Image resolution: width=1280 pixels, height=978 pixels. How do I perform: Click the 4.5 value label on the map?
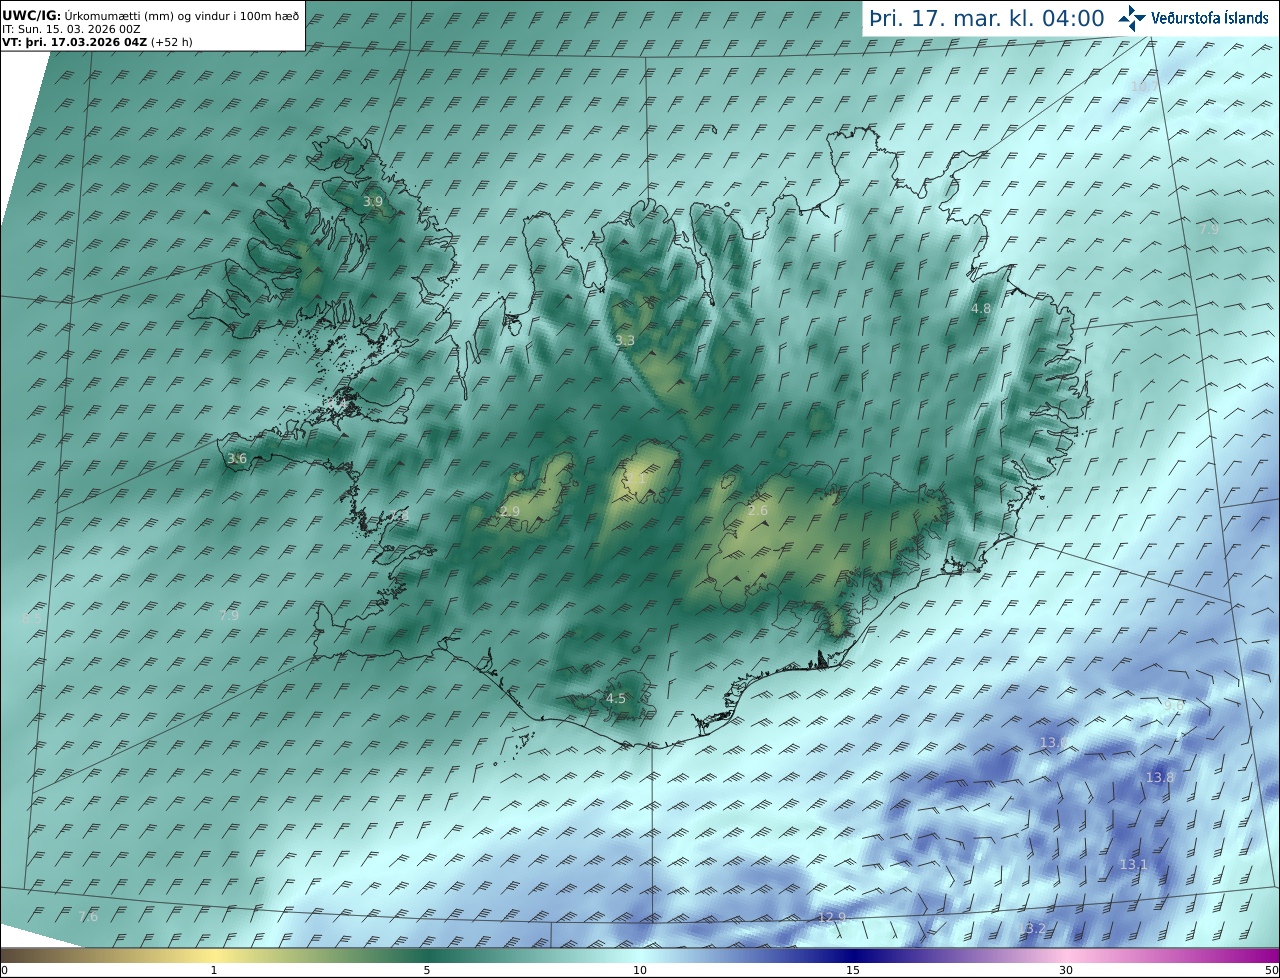coord(616,699)
